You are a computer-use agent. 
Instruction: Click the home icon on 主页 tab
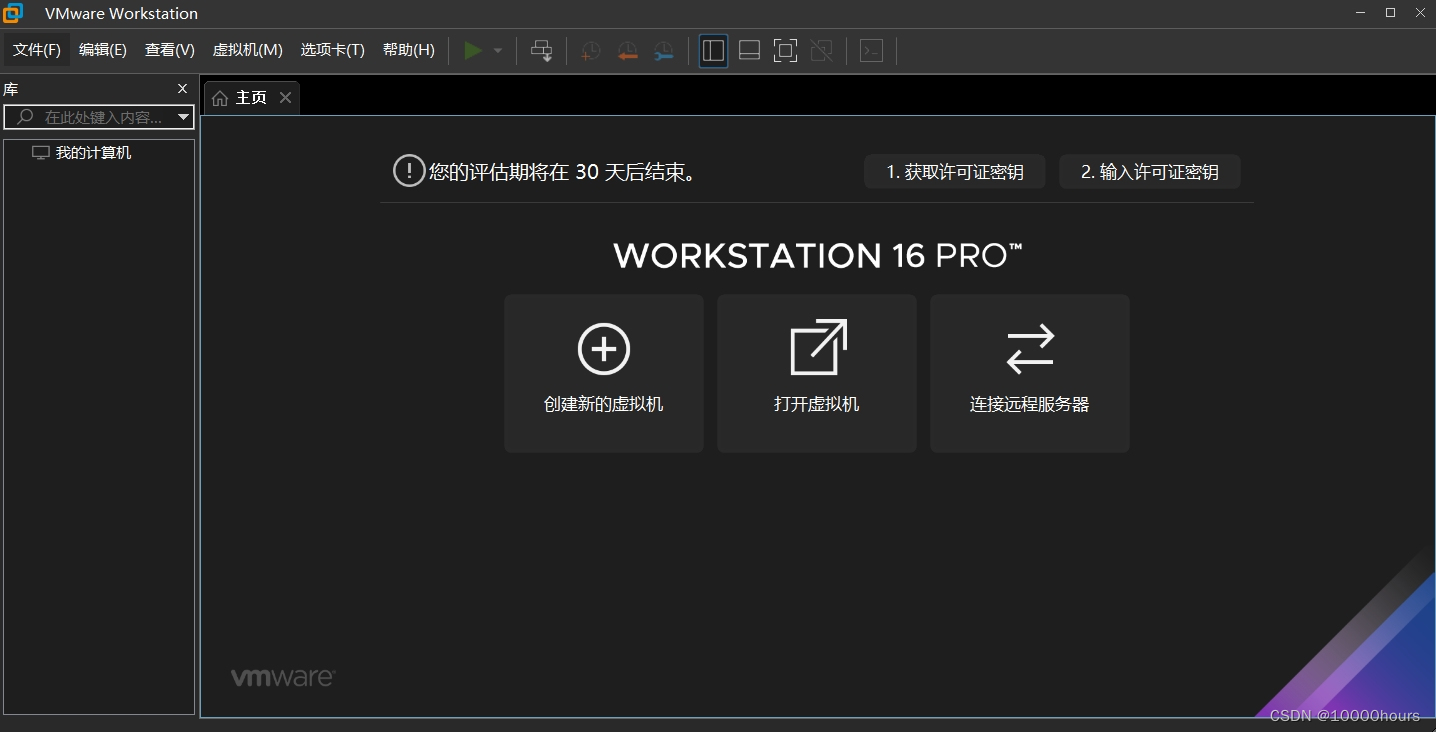[x=220, y=98]
